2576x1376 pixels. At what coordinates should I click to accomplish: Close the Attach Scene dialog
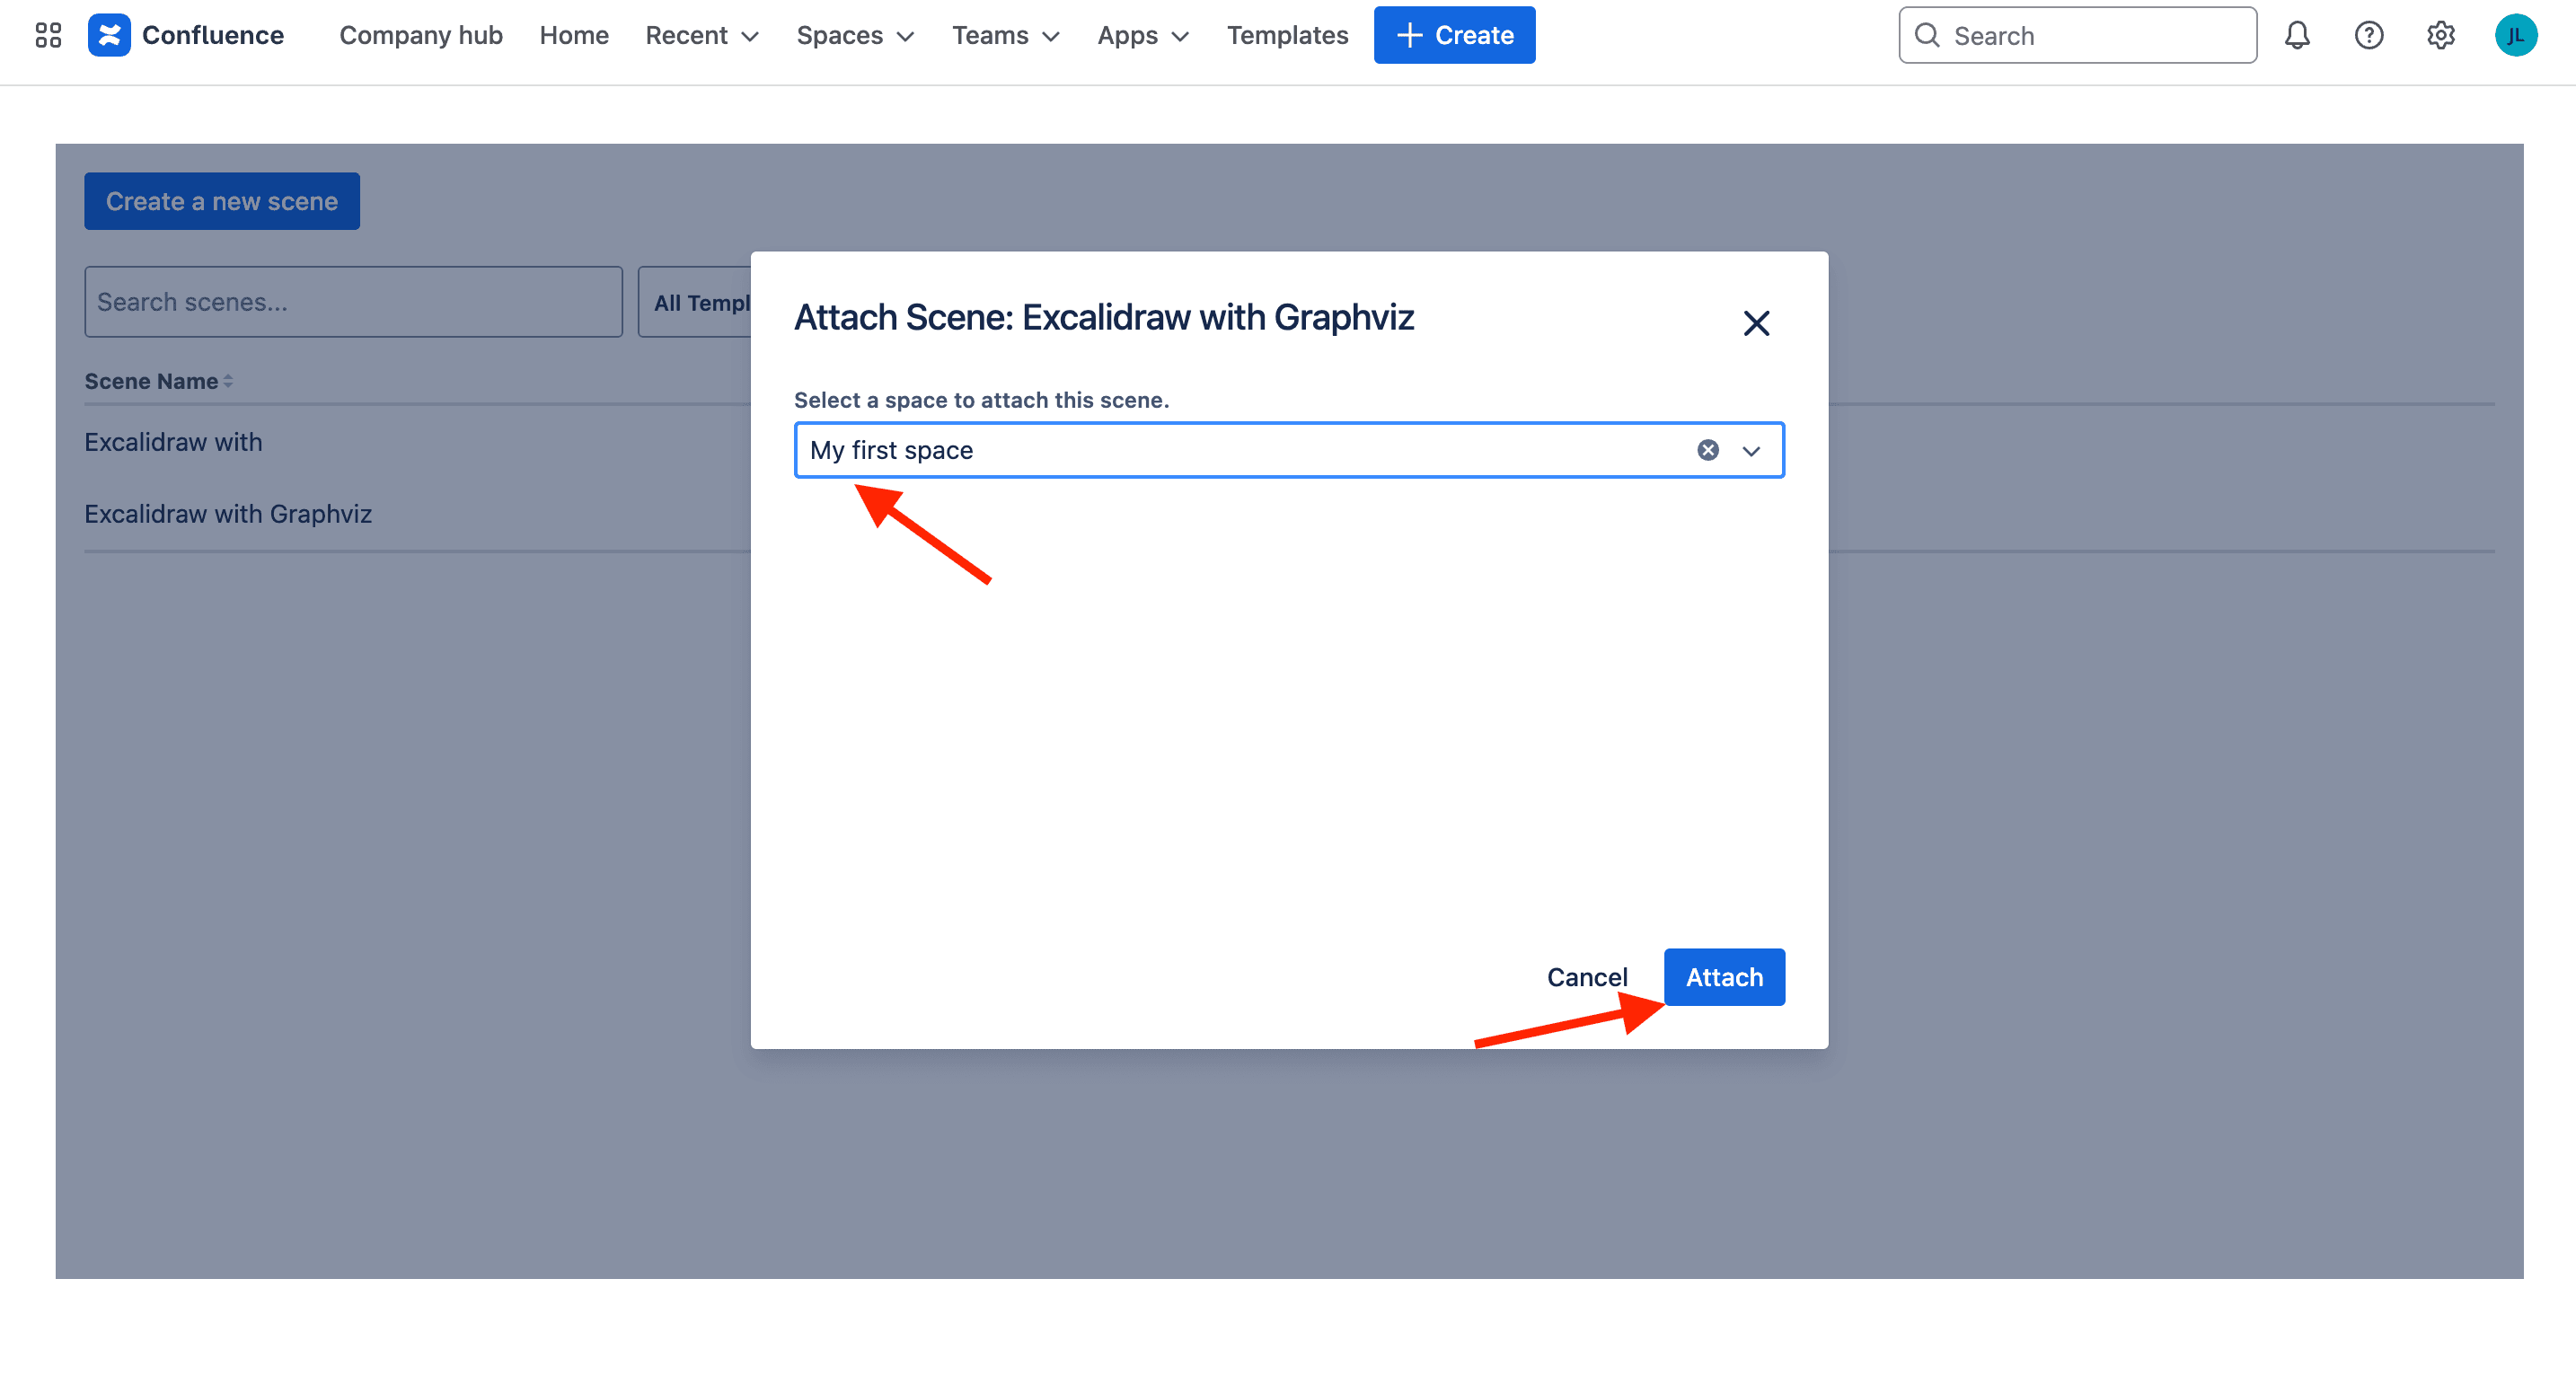(x=1756, y=323)
